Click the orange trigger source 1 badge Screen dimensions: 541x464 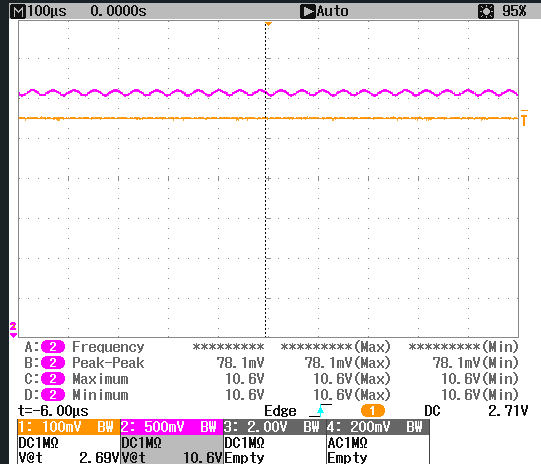(x=373, y=411)
